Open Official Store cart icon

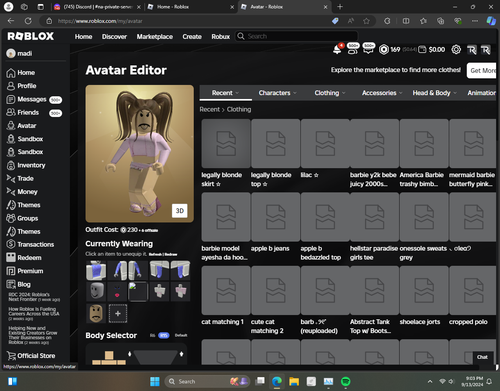[11, 356]
